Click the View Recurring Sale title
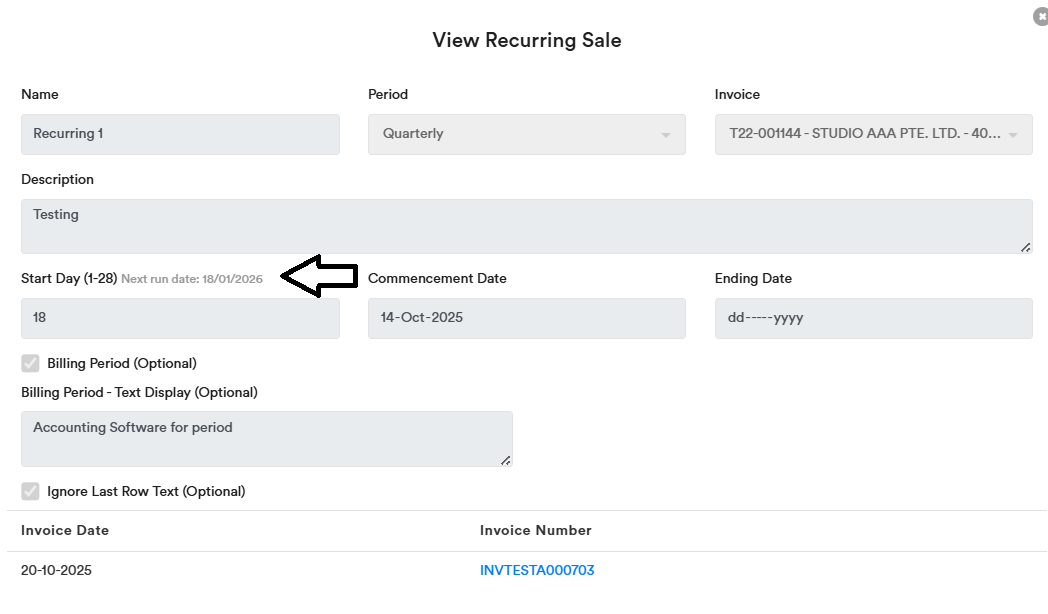This screenshot has height=614, width=1048. tap(527, 40)
